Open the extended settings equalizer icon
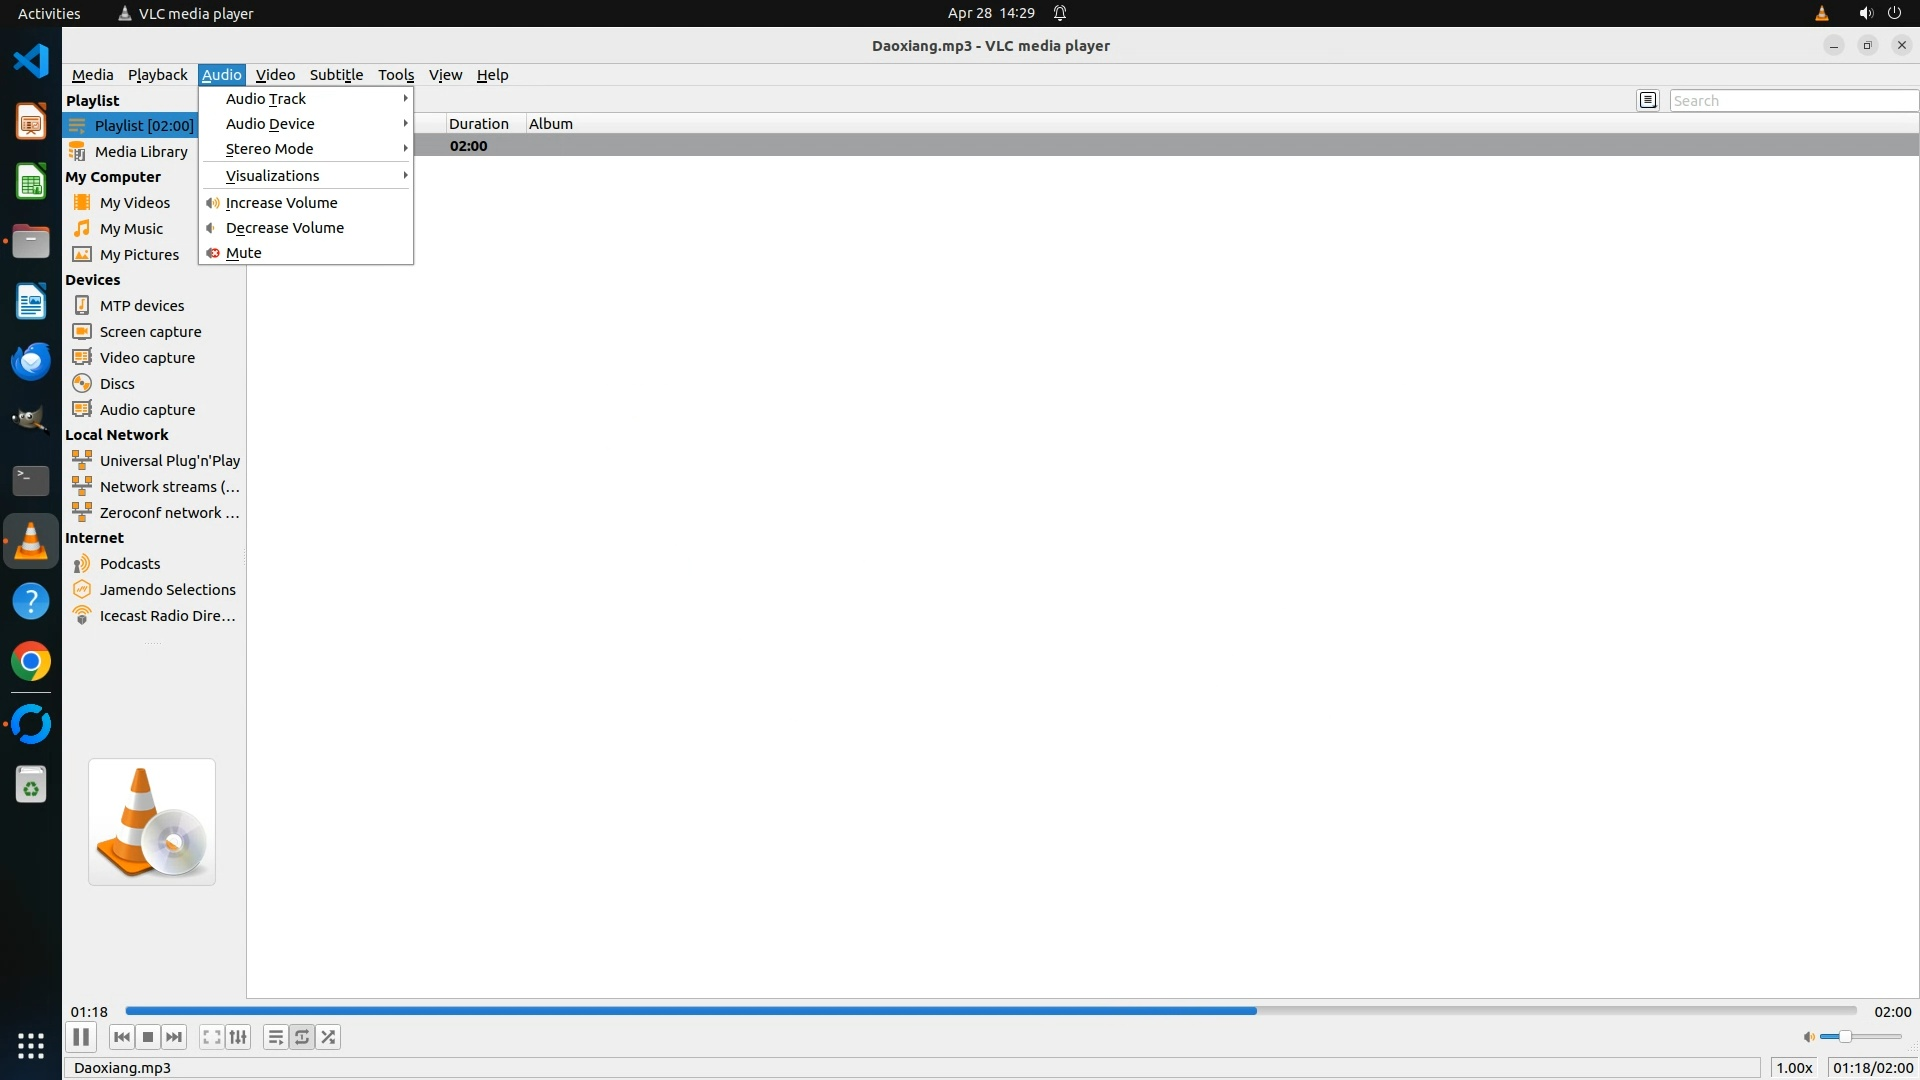 point(238,1037)
